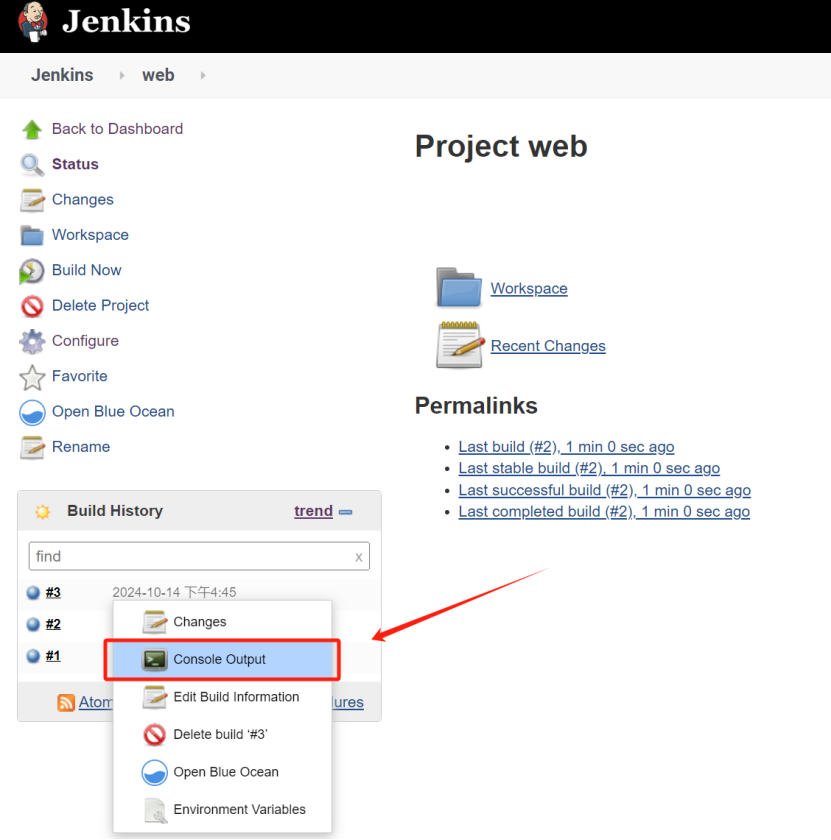Image resolution: width=831 pixels, height=840 pixels.
Task: Open Last build (#2) permalink
Action: tap(566, 447)
